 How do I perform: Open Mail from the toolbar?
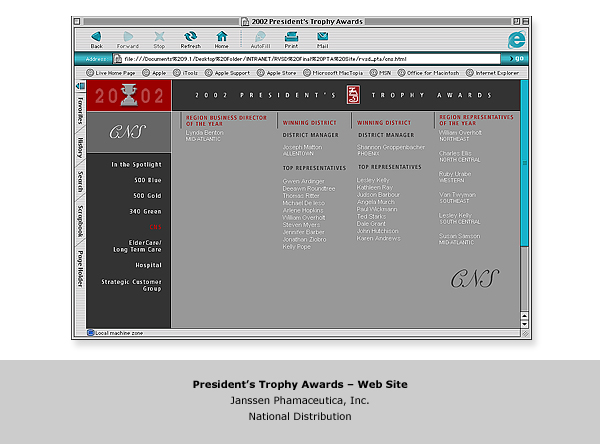point(323,37)
